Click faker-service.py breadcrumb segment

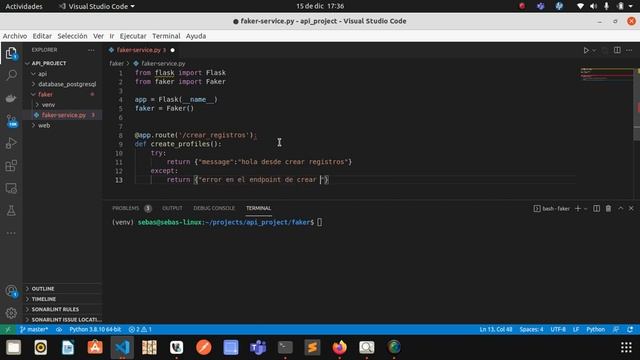[x=160, y=64]
